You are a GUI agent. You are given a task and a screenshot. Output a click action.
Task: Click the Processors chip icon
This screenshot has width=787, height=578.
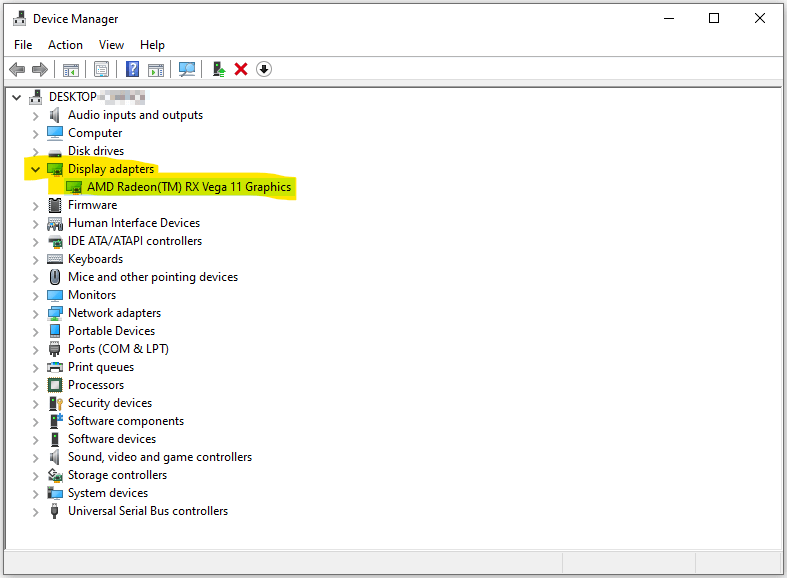click(x=55, y=385)
